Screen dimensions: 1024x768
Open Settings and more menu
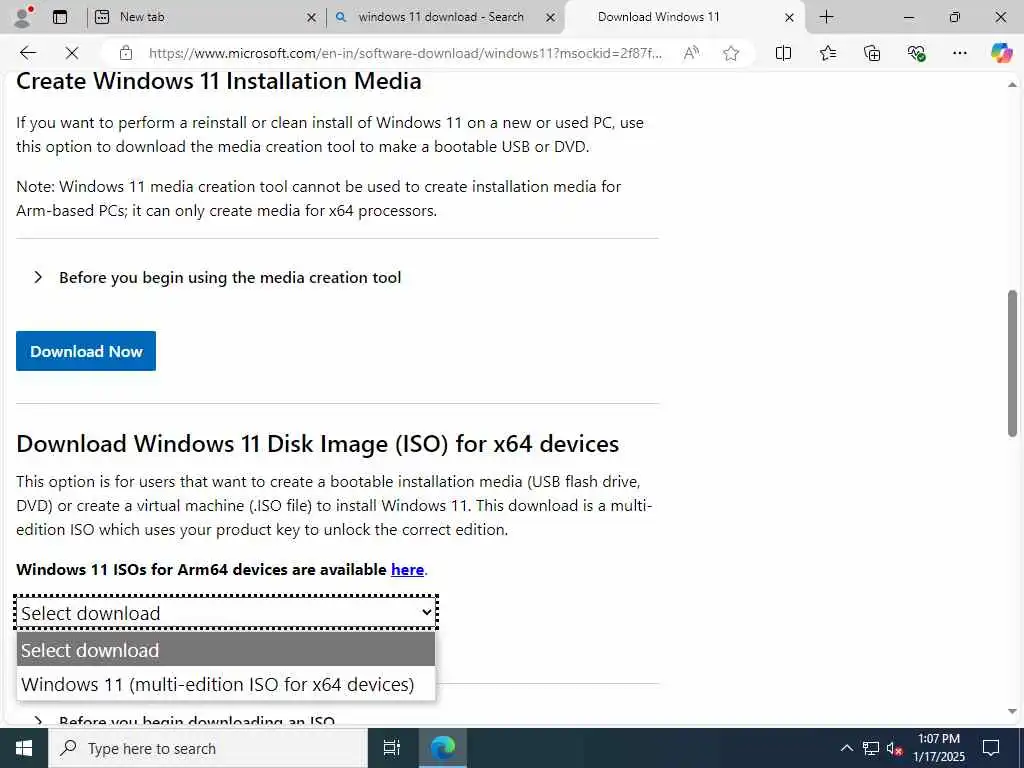(959, 53)
